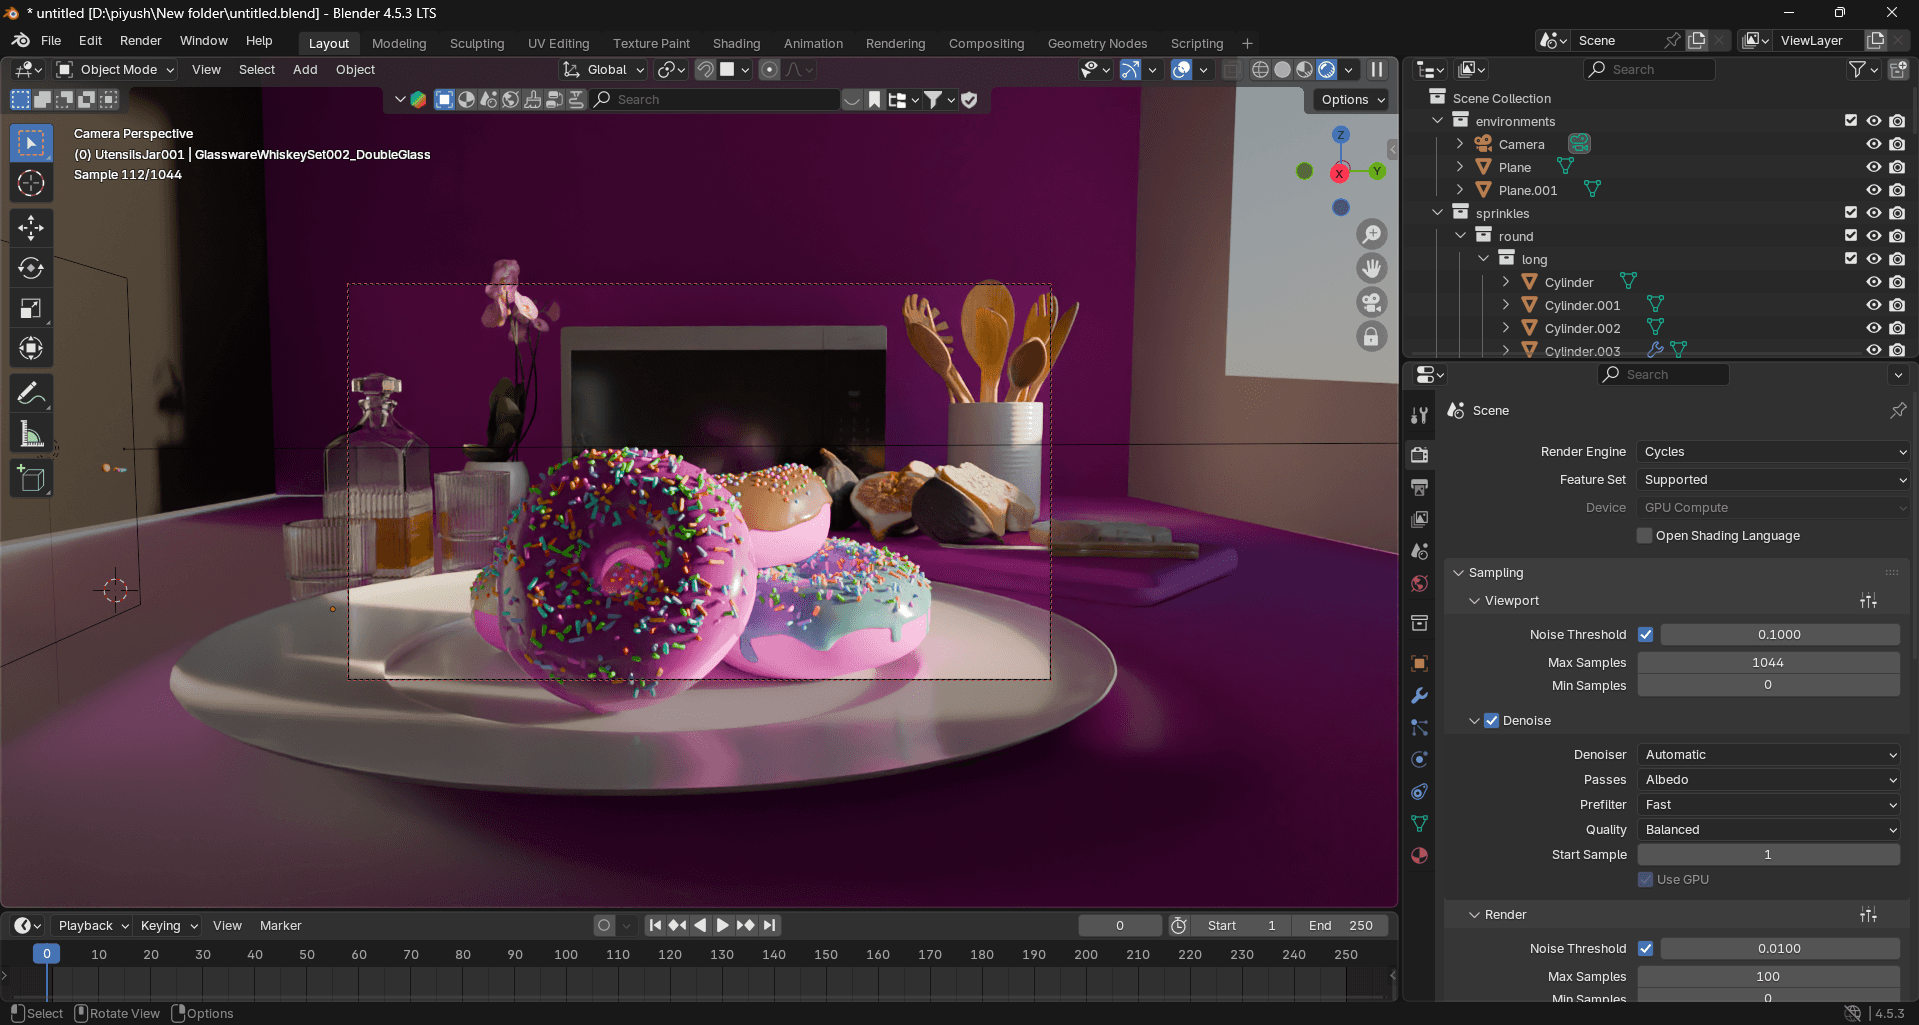The image size is (1919, 1025).
Task: Toggle lock camera to view icon
Action: [x=1372, y=336]
